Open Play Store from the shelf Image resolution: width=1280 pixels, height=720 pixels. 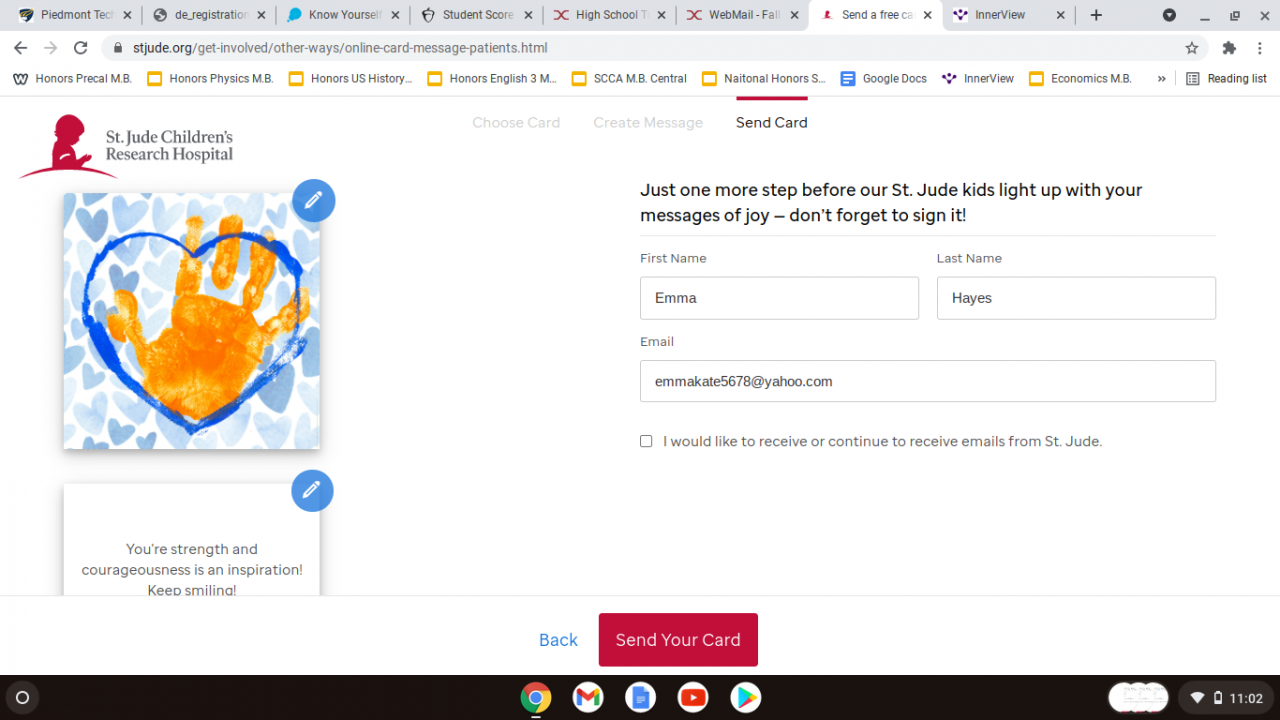(745, 697)
